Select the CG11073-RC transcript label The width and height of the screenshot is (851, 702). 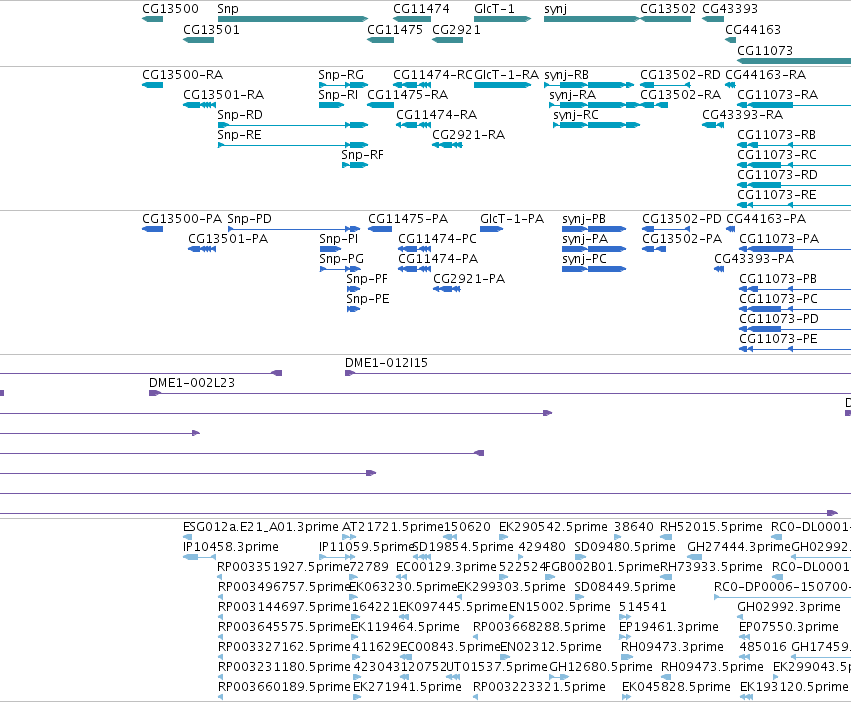click(x=777, y=155)
